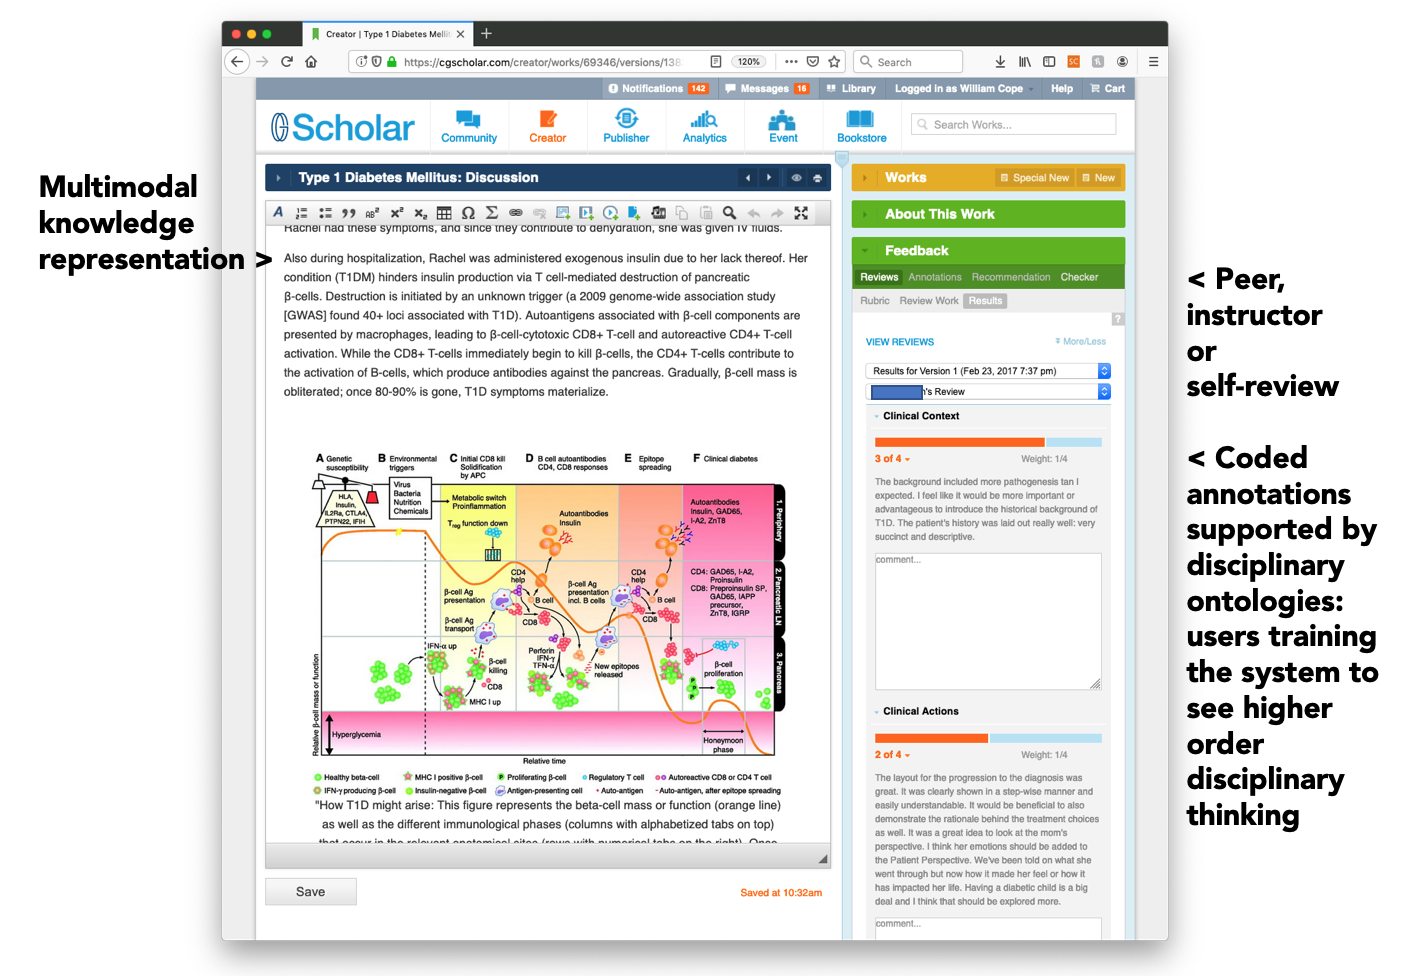Open the Bookstore section

pyautogui.click(x=862, y=127)
